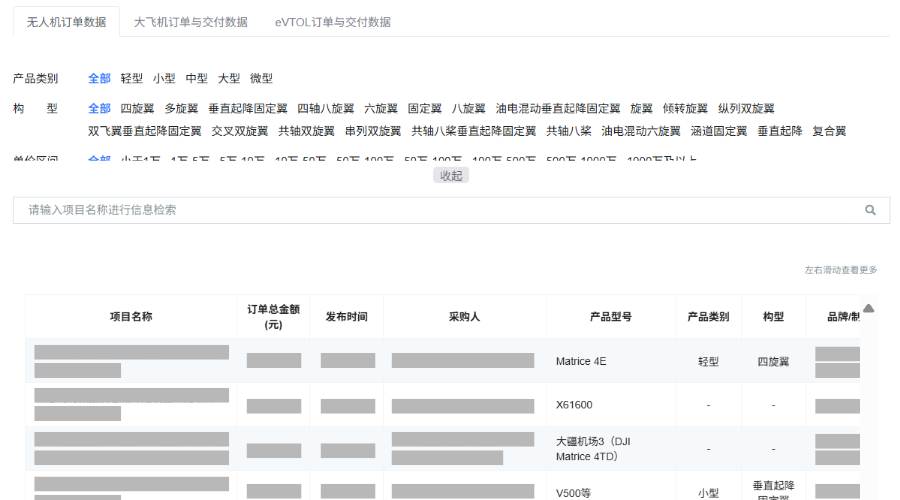Filter product category by 轻型
Screen dimensions: 900x500
point(132,78)
